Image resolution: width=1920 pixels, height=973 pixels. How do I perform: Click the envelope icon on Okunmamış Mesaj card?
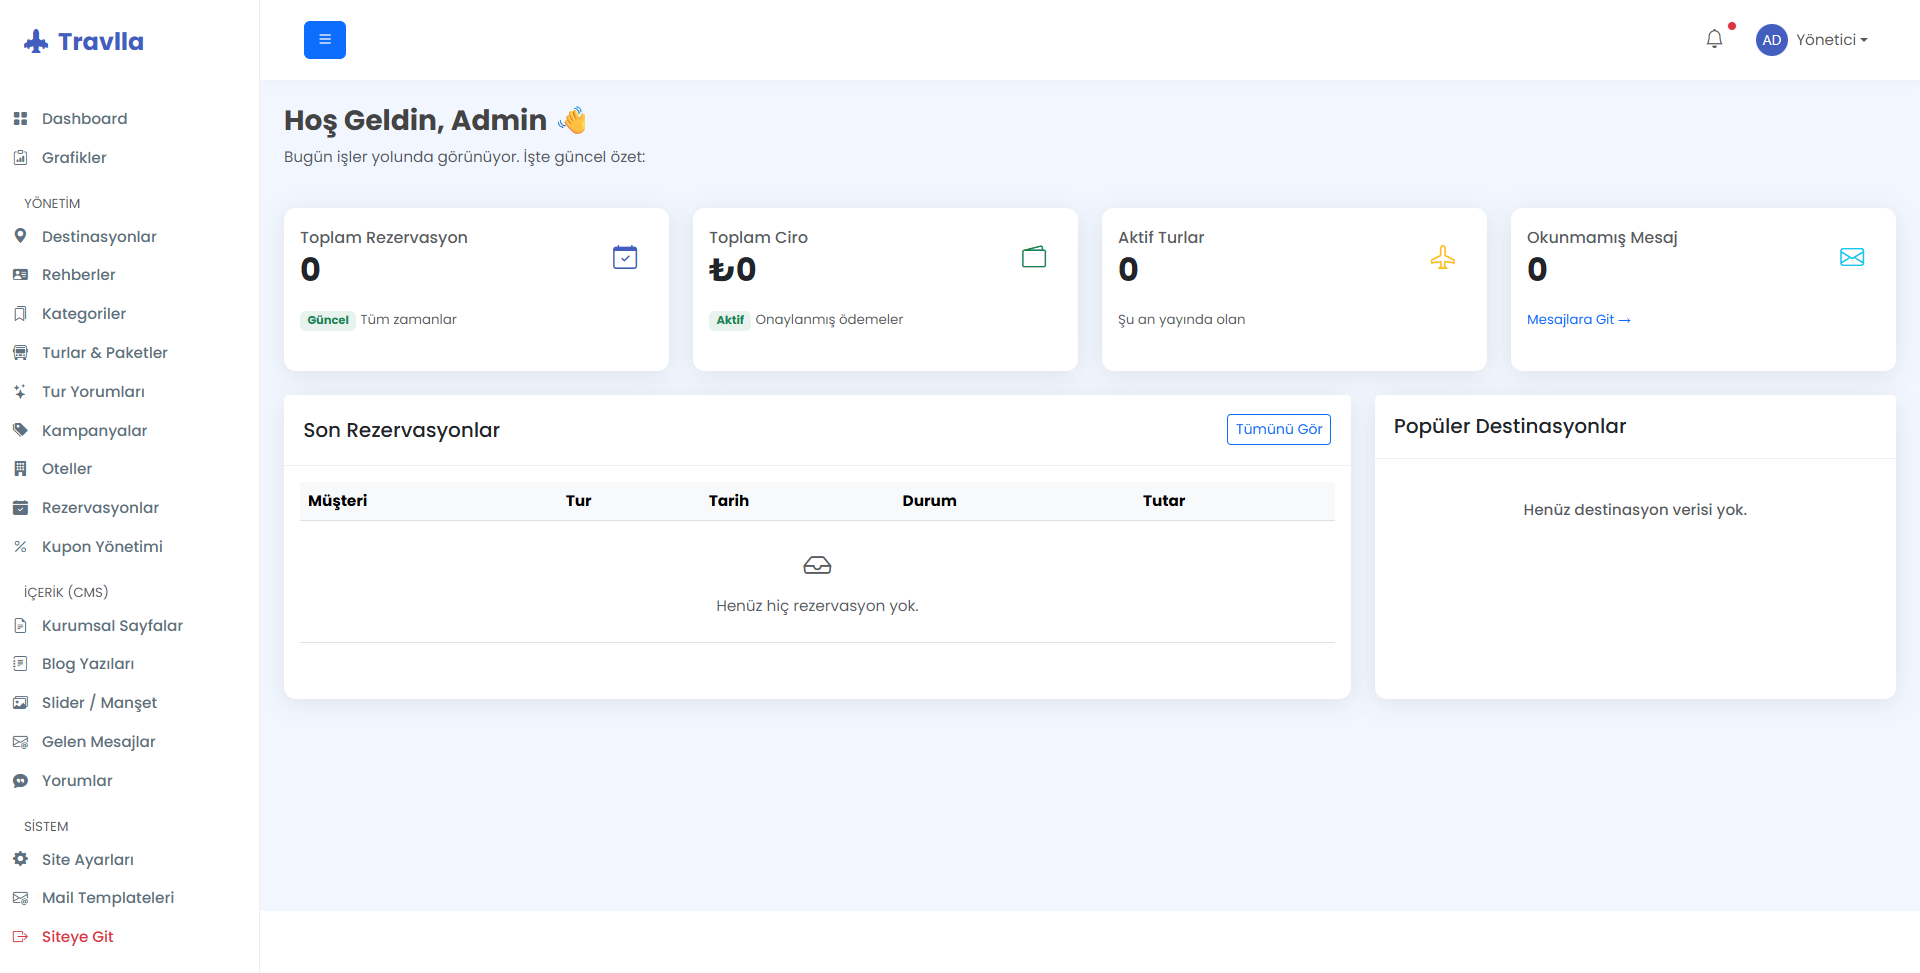1852,257
